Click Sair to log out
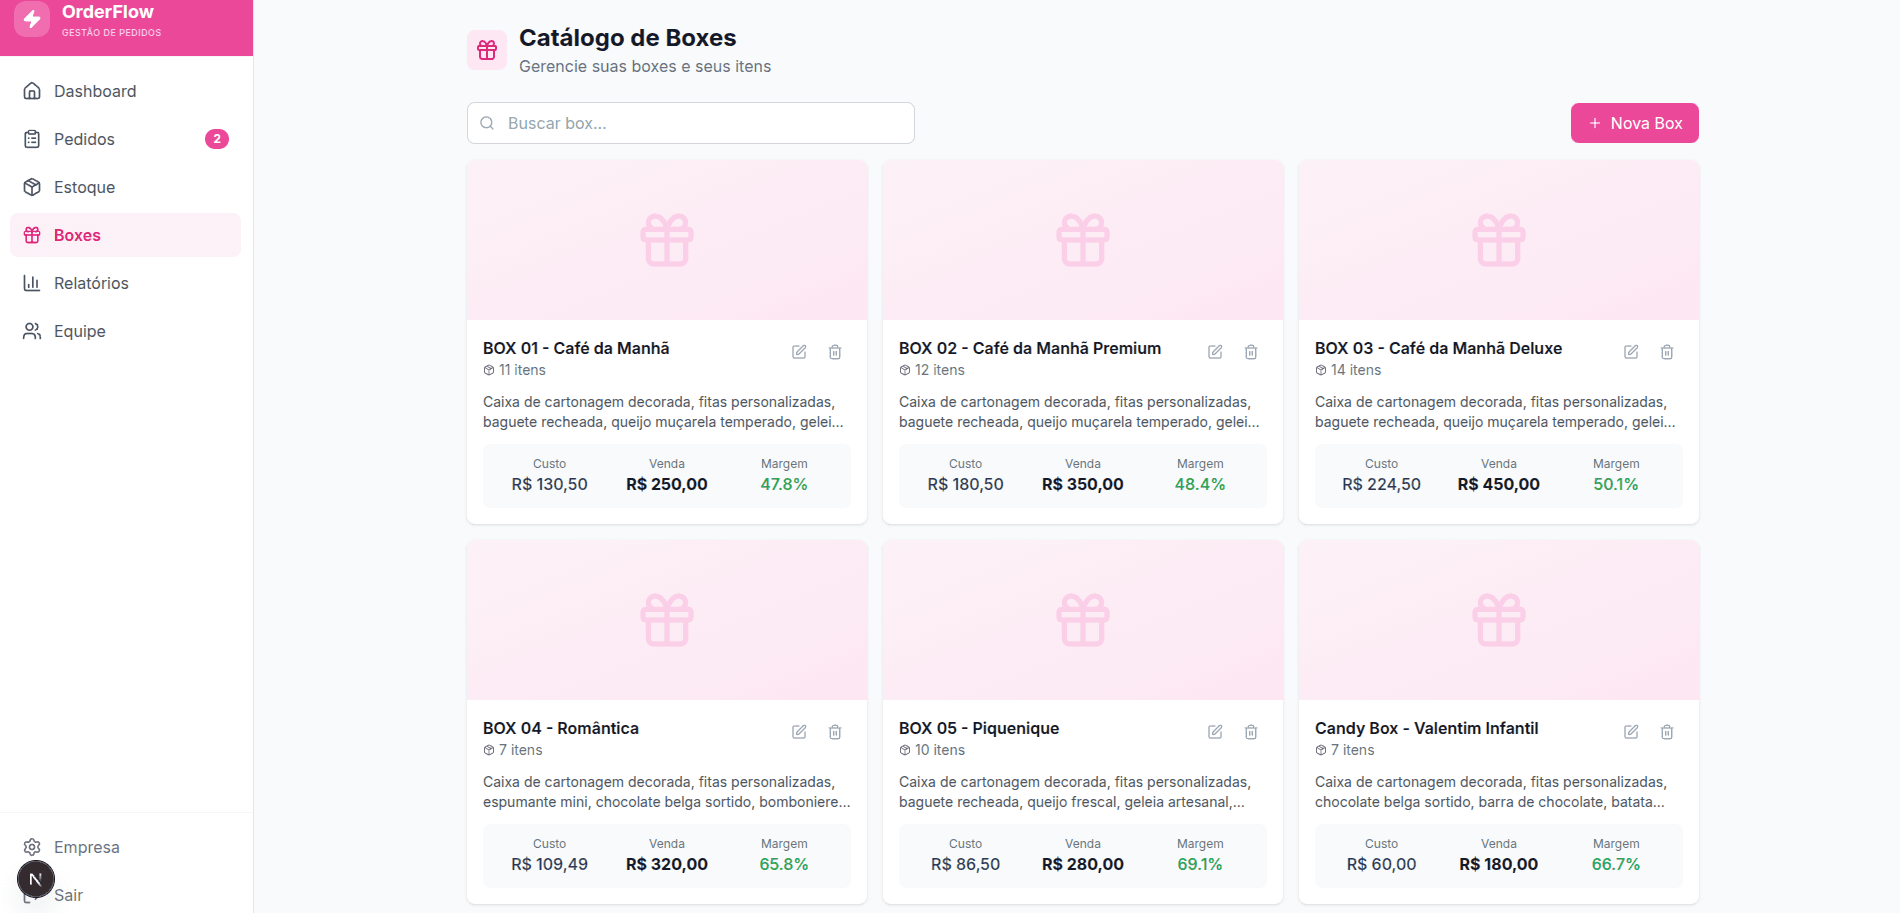The width and height of the screenshot is (1900, 913). tap(69, 895)
